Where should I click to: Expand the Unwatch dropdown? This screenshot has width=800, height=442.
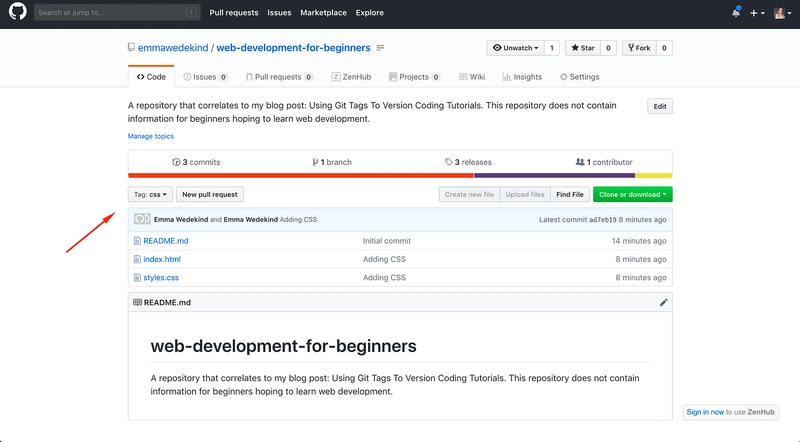pyautogui.click(x=515, y=48)
